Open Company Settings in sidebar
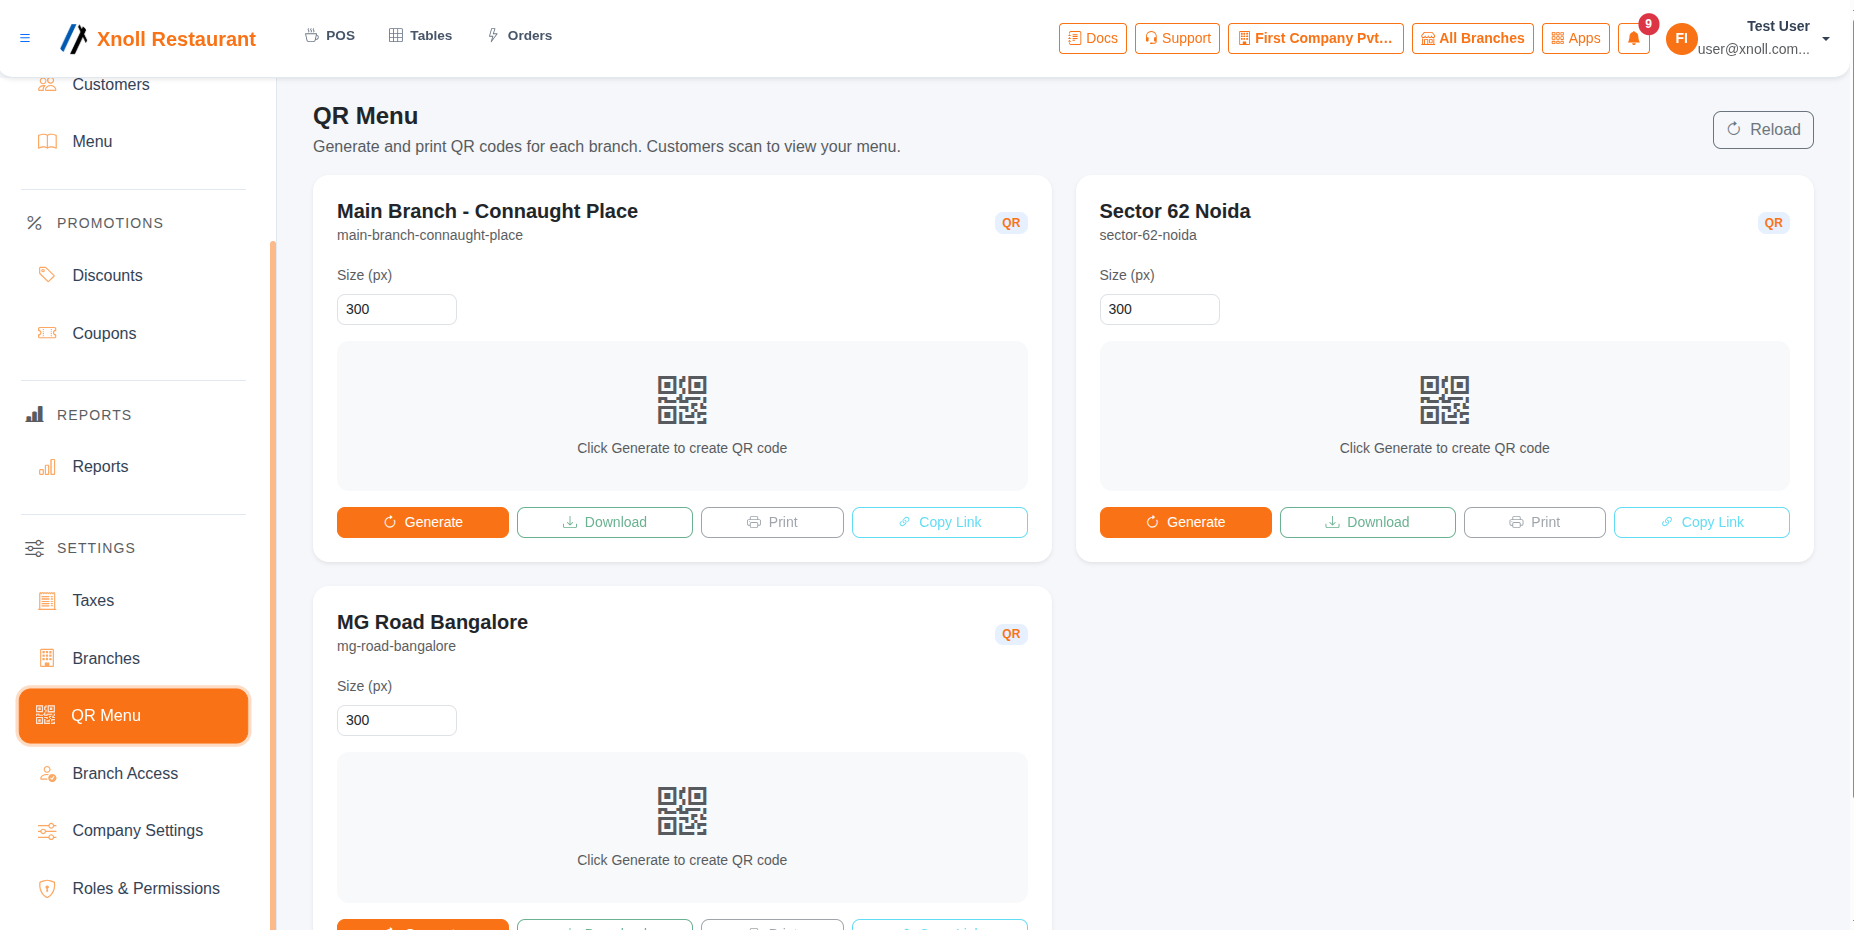The image size is (1854, 930). coord(133,831)
